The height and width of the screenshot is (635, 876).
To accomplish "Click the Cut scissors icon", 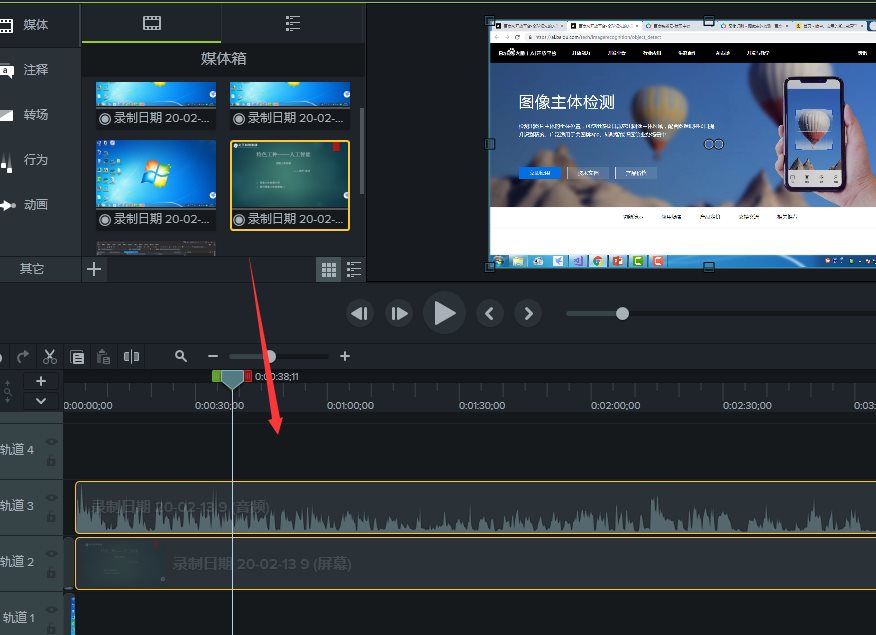I will point(49,356).
